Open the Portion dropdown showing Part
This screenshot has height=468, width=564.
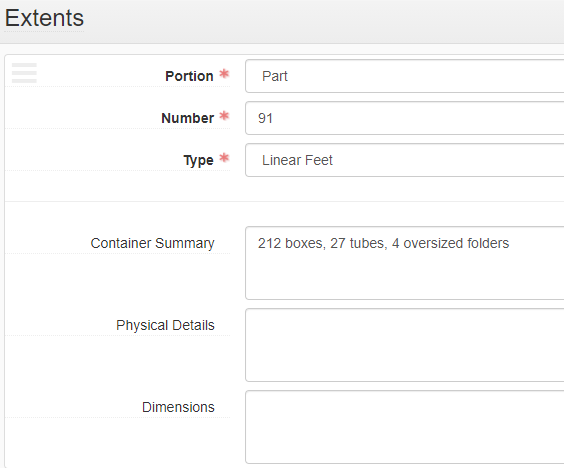pos(405,76)
